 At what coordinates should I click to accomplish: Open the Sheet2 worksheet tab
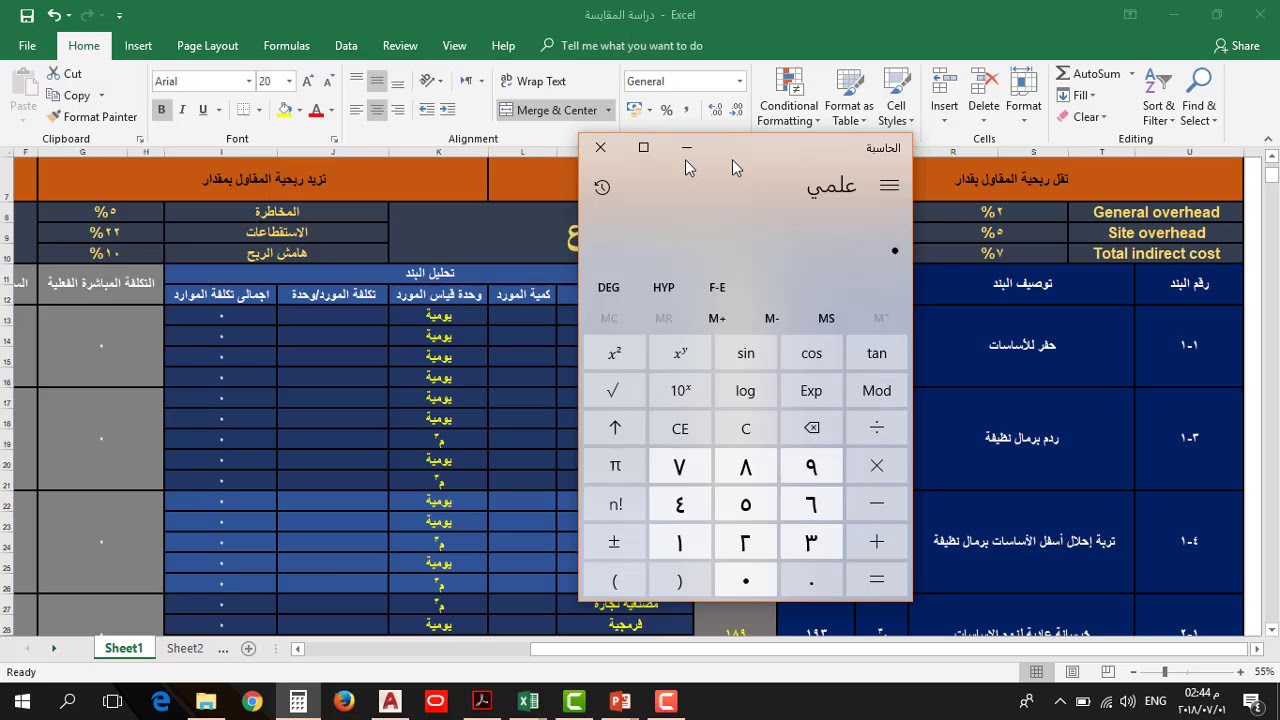pyautogui.click(x=185, y=649)
